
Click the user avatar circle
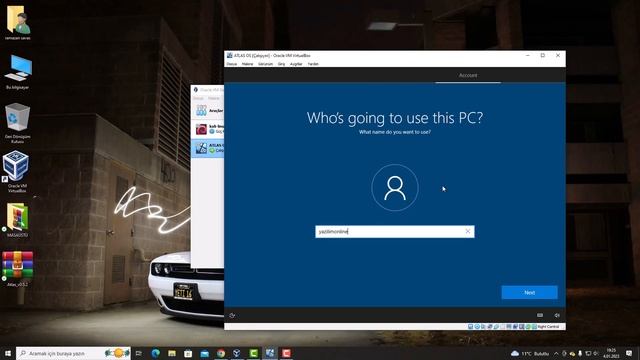pos(395,187)
